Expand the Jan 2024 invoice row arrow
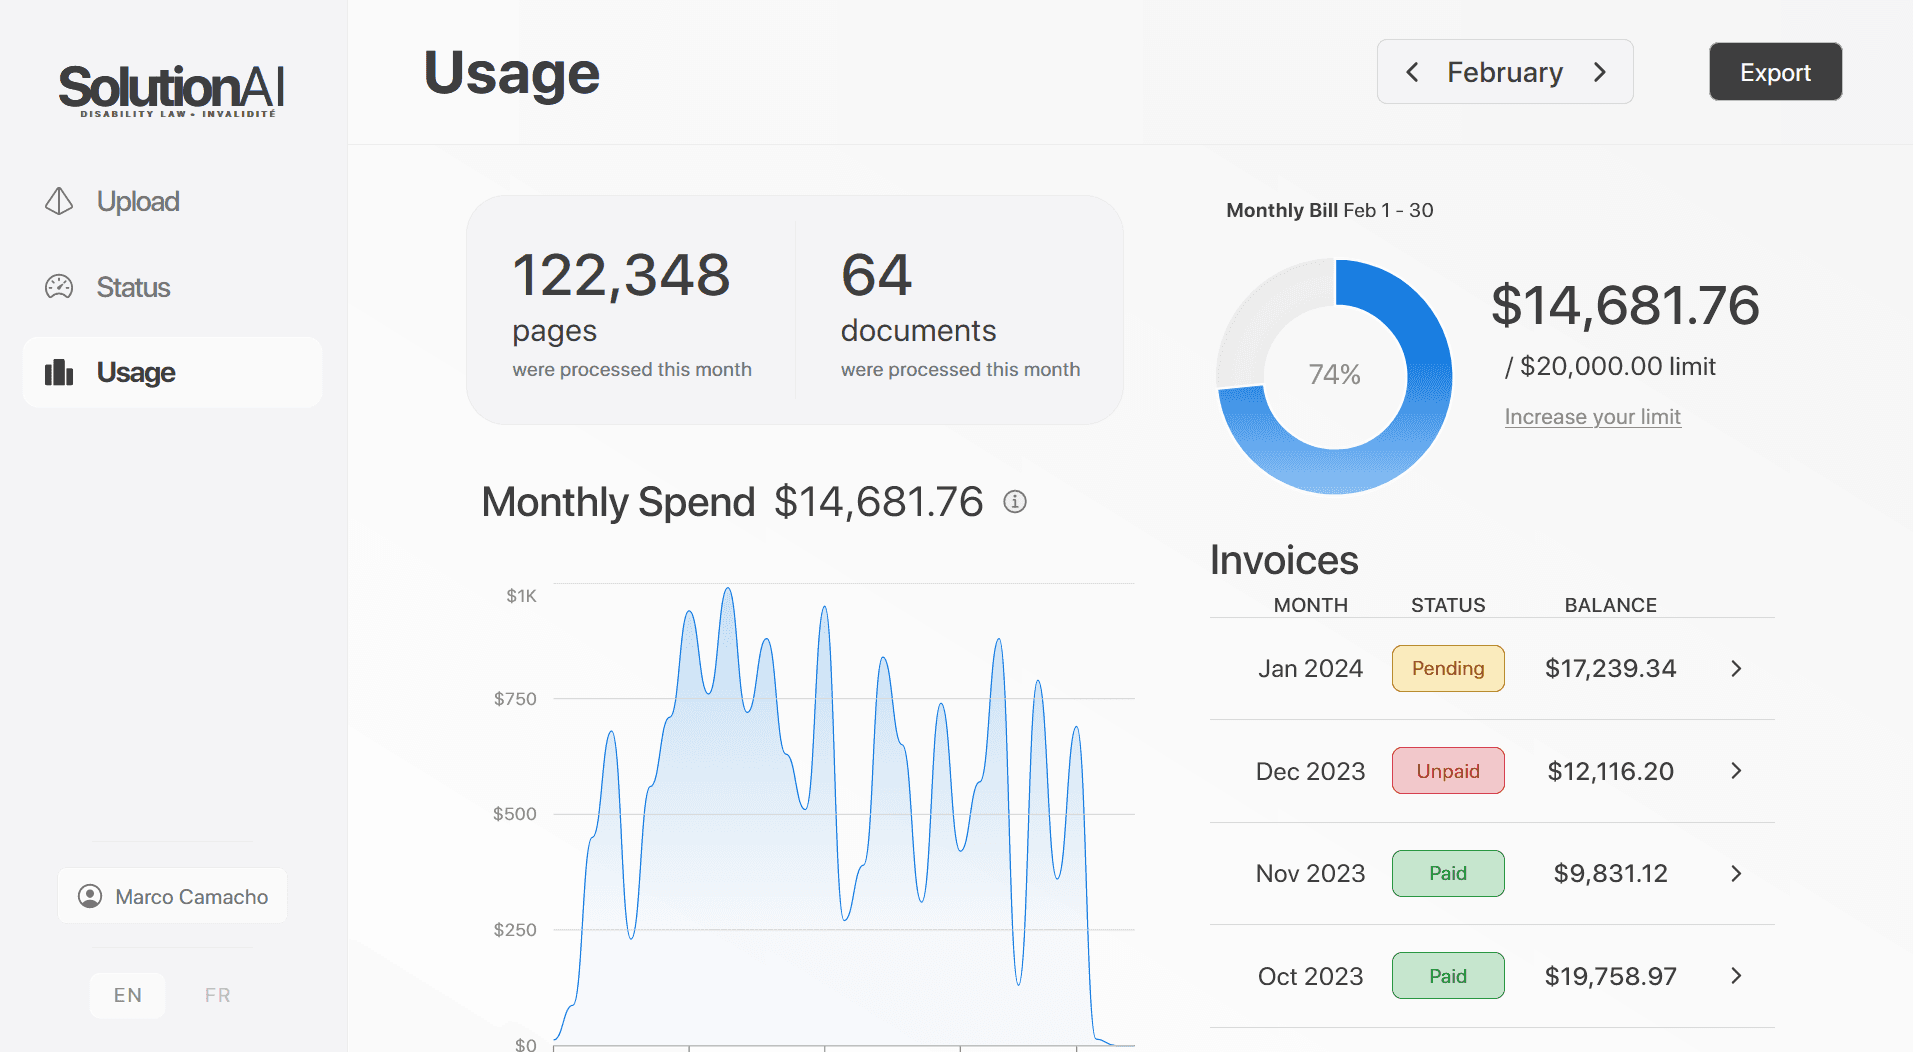 1736,668
